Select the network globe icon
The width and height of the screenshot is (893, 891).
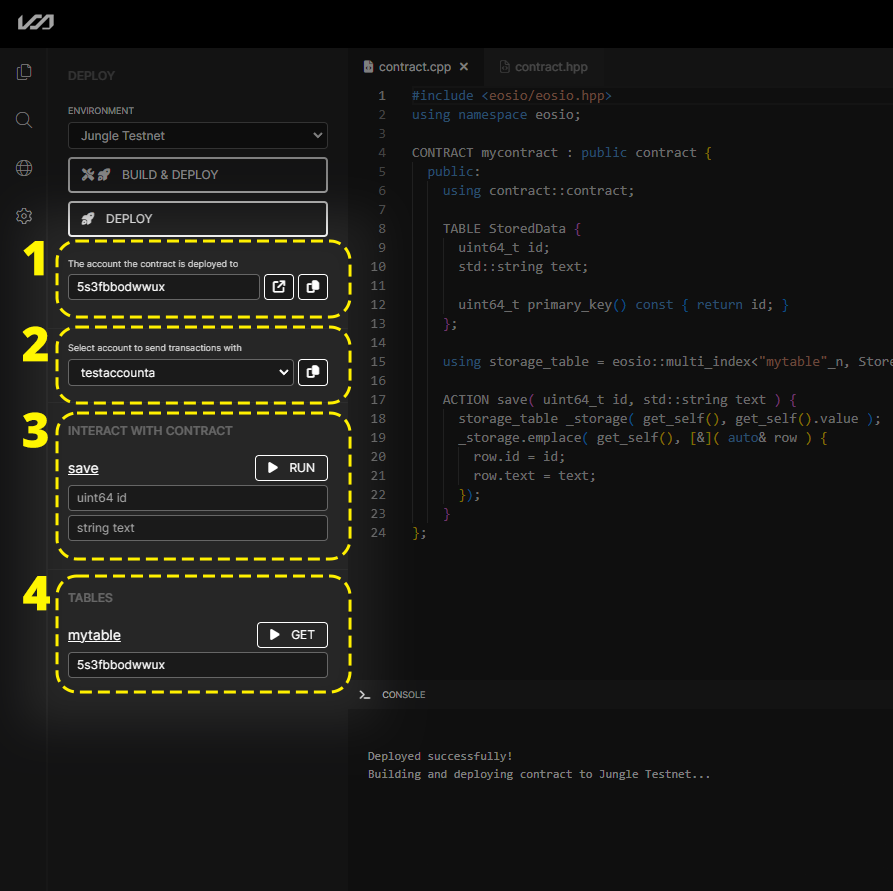[23, 167]
